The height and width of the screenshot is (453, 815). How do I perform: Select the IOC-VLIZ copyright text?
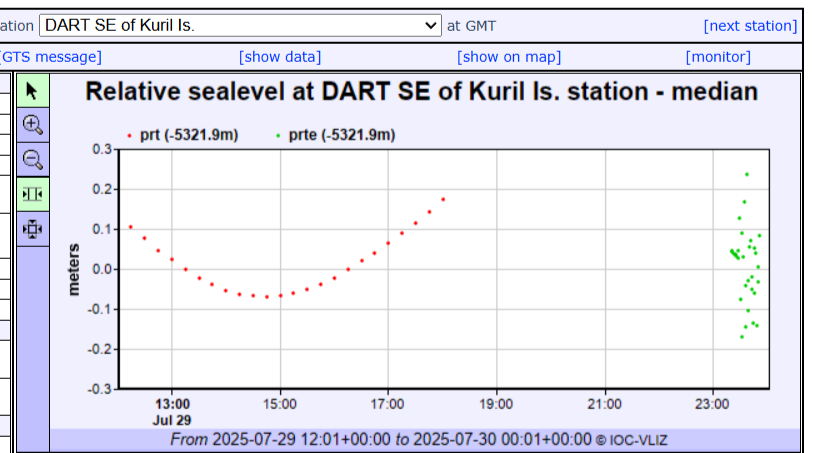[632, 441]
